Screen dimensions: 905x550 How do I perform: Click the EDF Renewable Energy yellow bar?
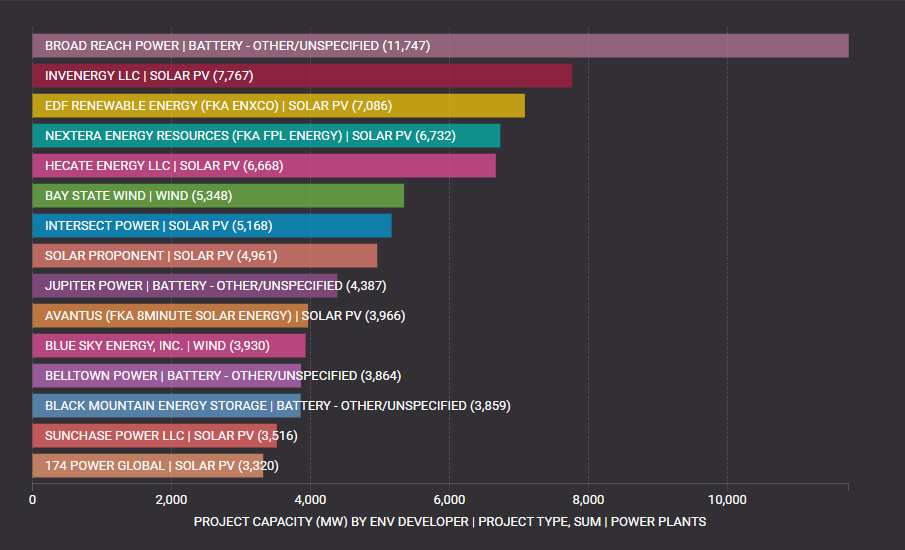point(278,106)
